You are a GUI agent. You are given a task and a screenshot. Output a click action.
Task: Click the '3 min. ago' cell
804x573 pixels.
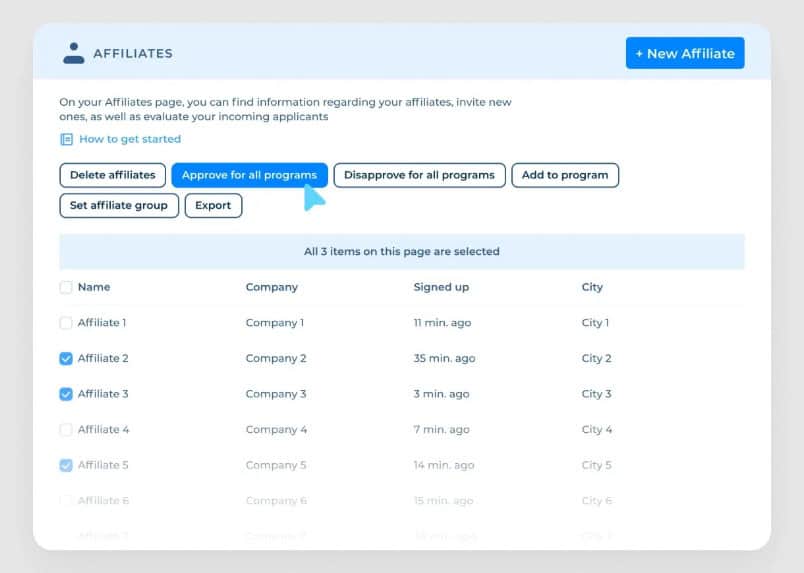point(441,394)
